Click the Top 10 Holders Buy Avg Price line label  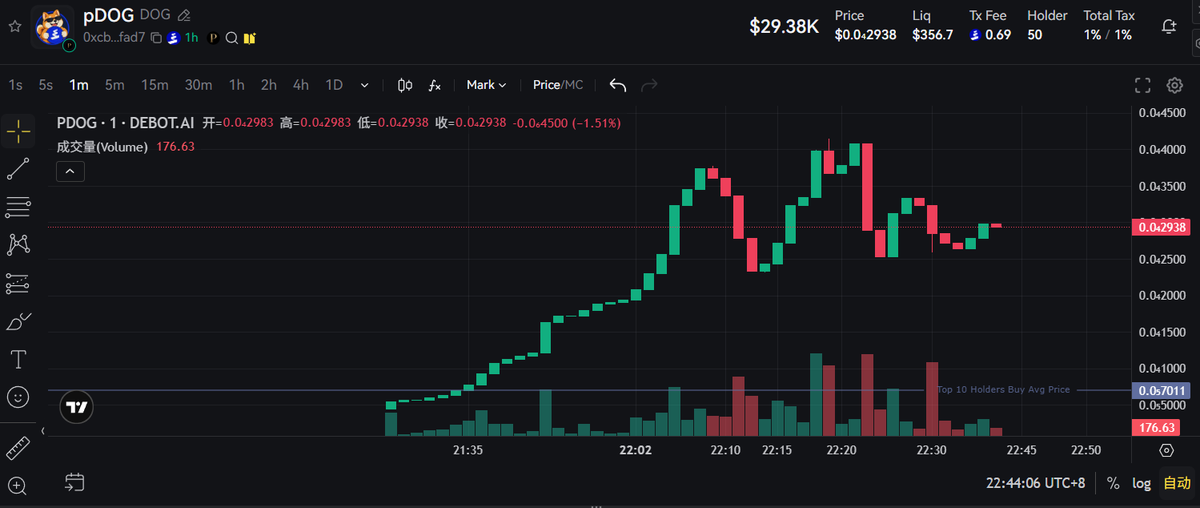click(1004, 389)
